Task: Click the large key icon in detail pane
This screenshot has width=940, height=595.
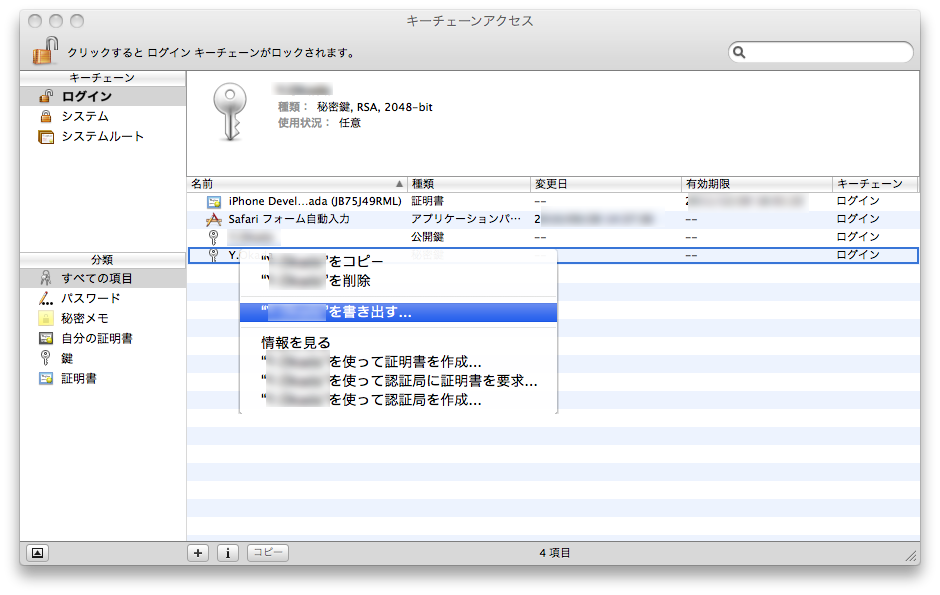Action: point(230,112)
